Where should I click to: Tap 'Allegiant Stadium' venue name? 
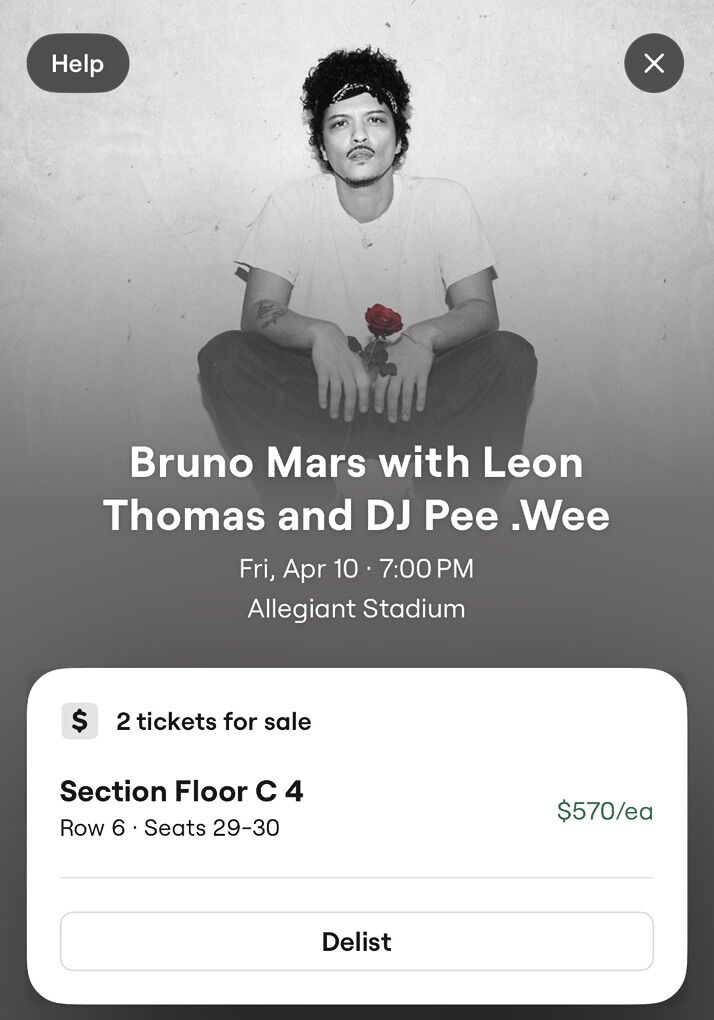point(356,608)
